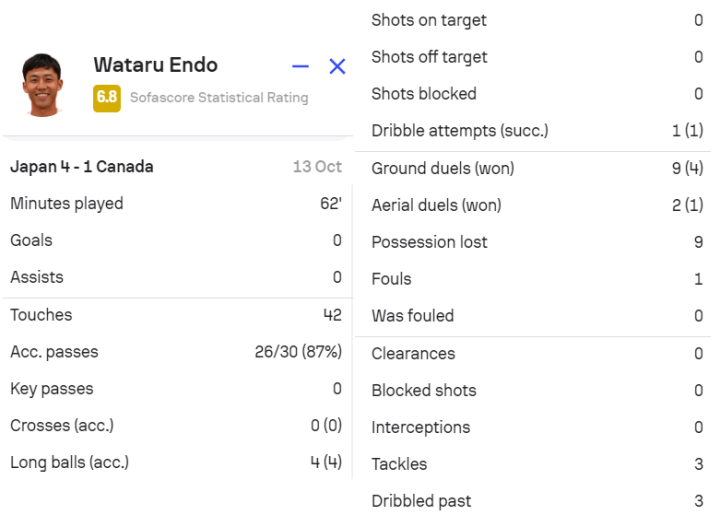Click the Tackles stat row
Image resolution: width=720 pixels, height=515 pixels.
(536, 464)
